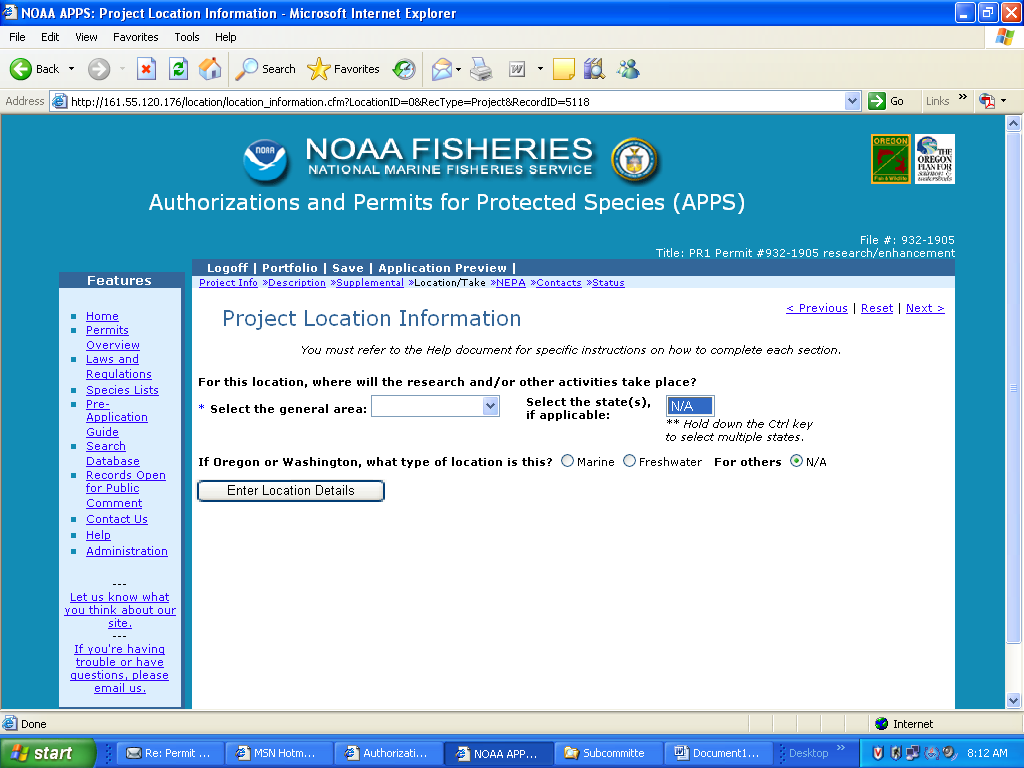Click Logoff in the navigation bar
The height and width of the screenshot is (768, 1024).
tap(227, 268)
